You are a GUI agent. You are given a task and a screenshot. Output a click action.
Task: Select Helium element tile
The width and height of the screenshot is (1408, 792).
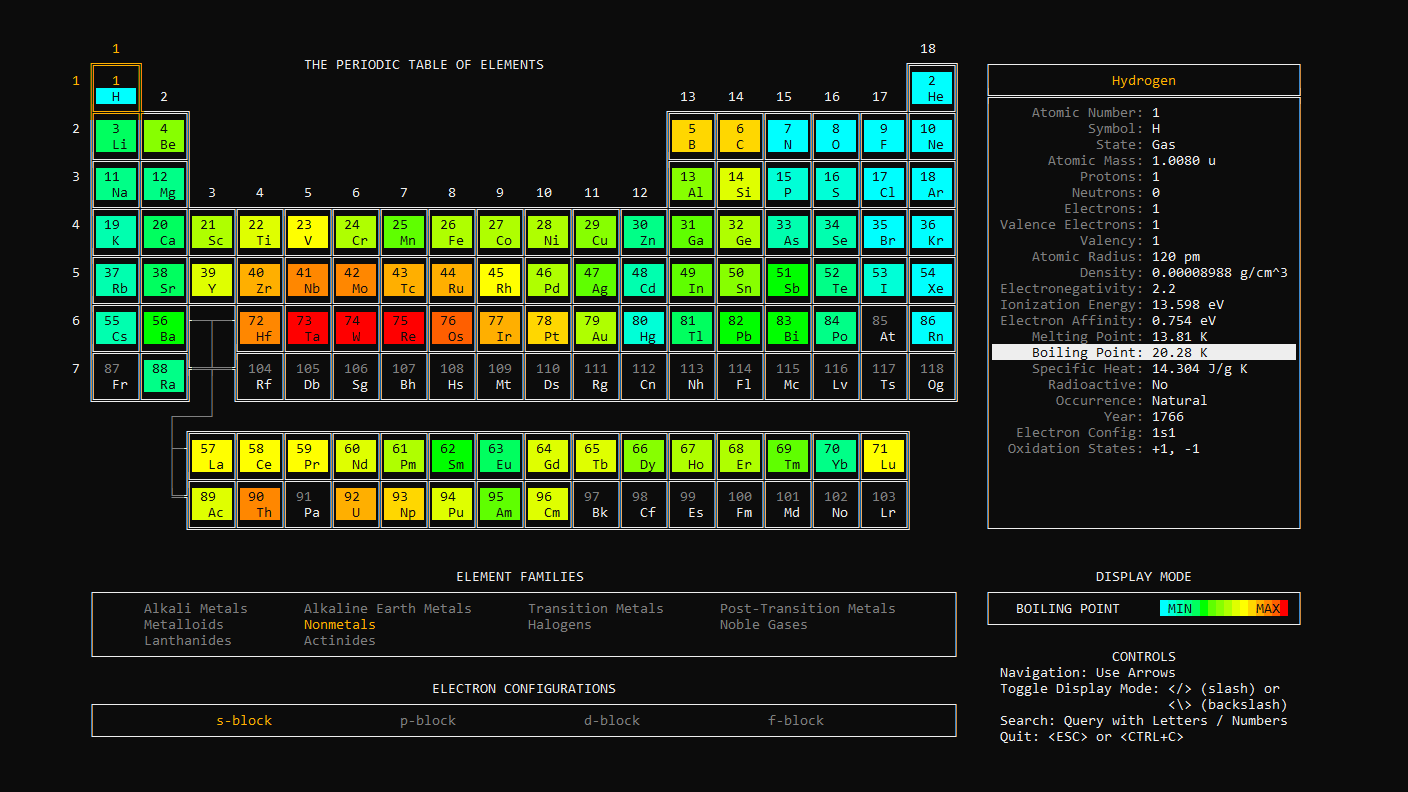click(x=932, y=88)
